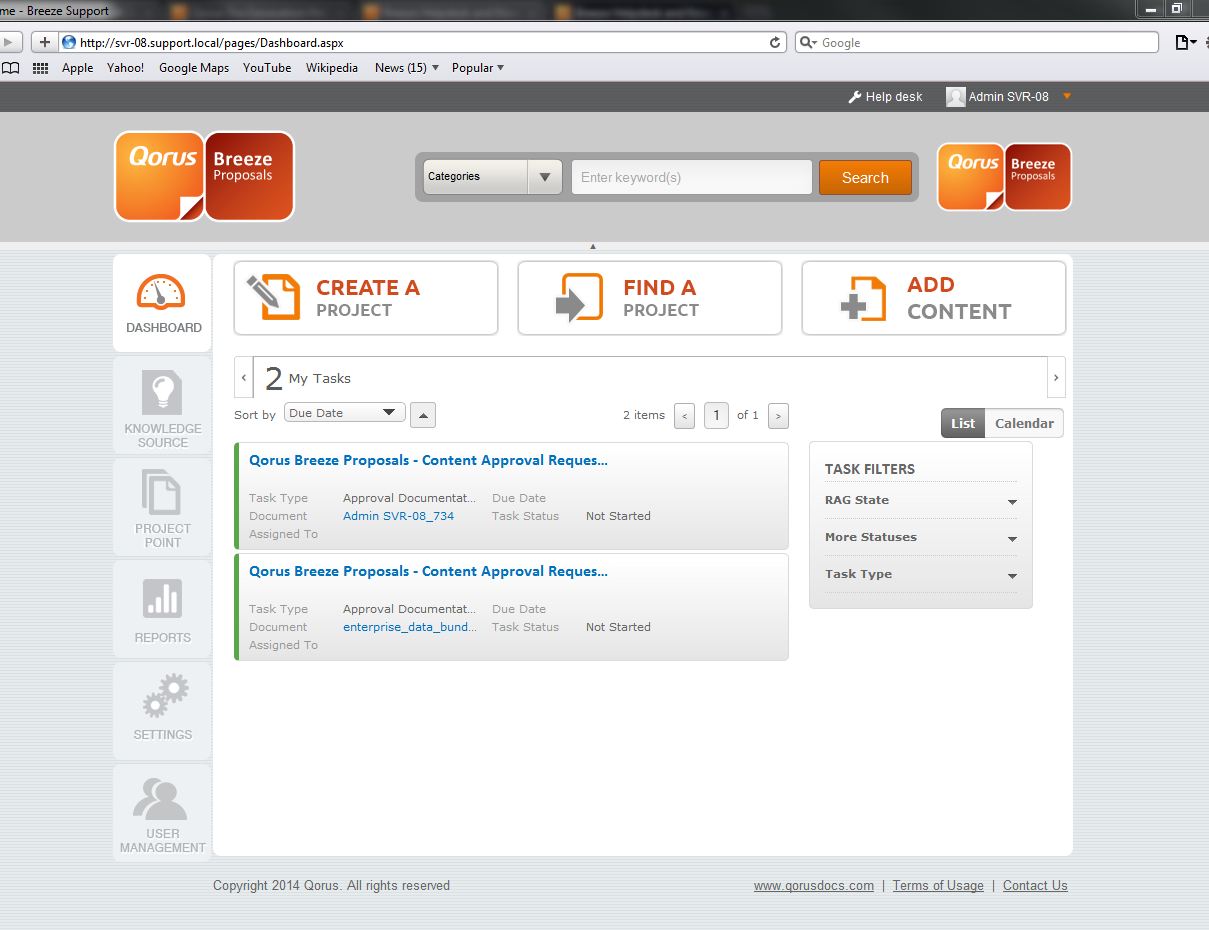Open the Knowledge Source section

(x=163, y=405)
